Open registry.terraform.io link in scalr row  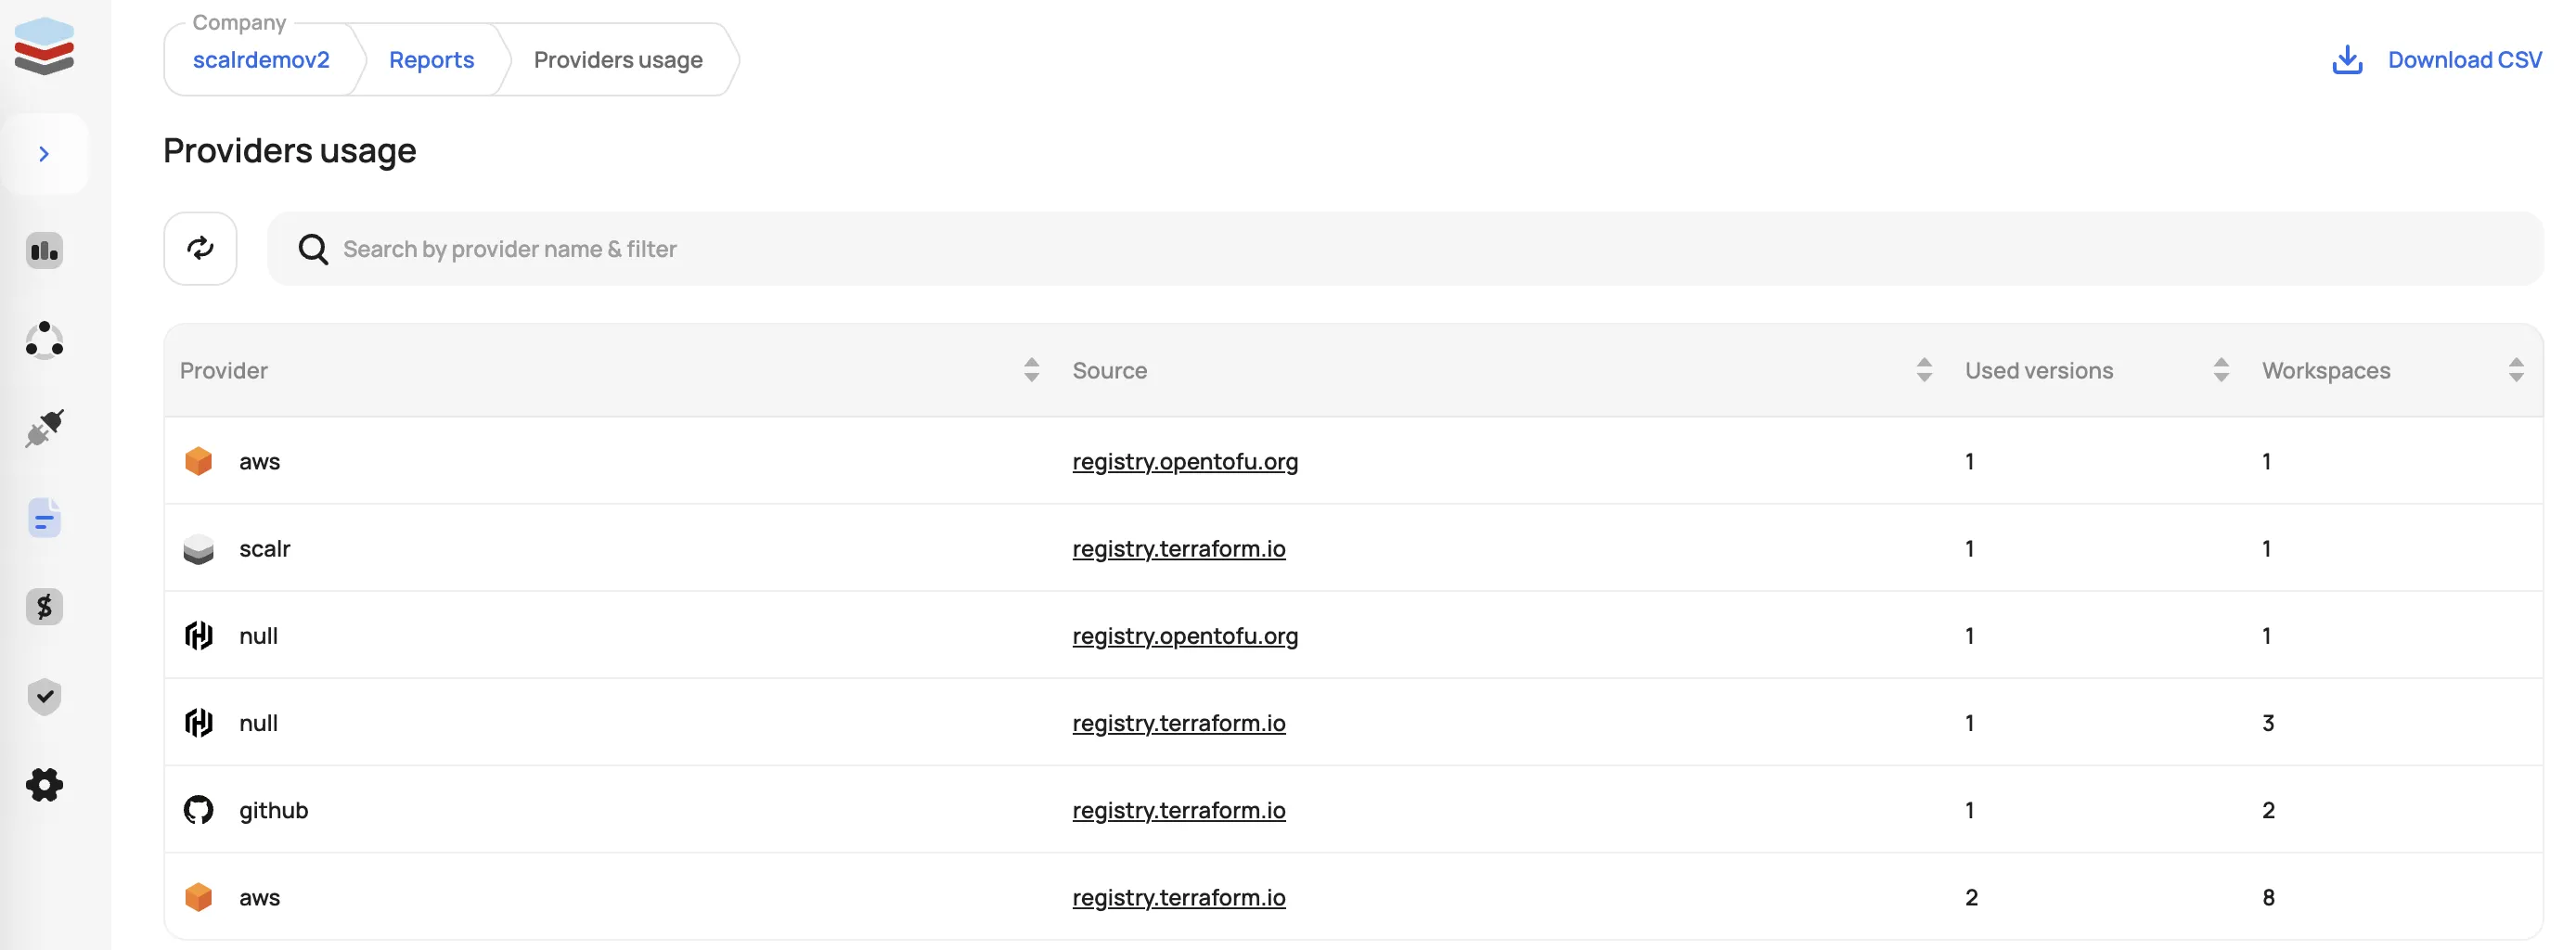[1178, 549]
